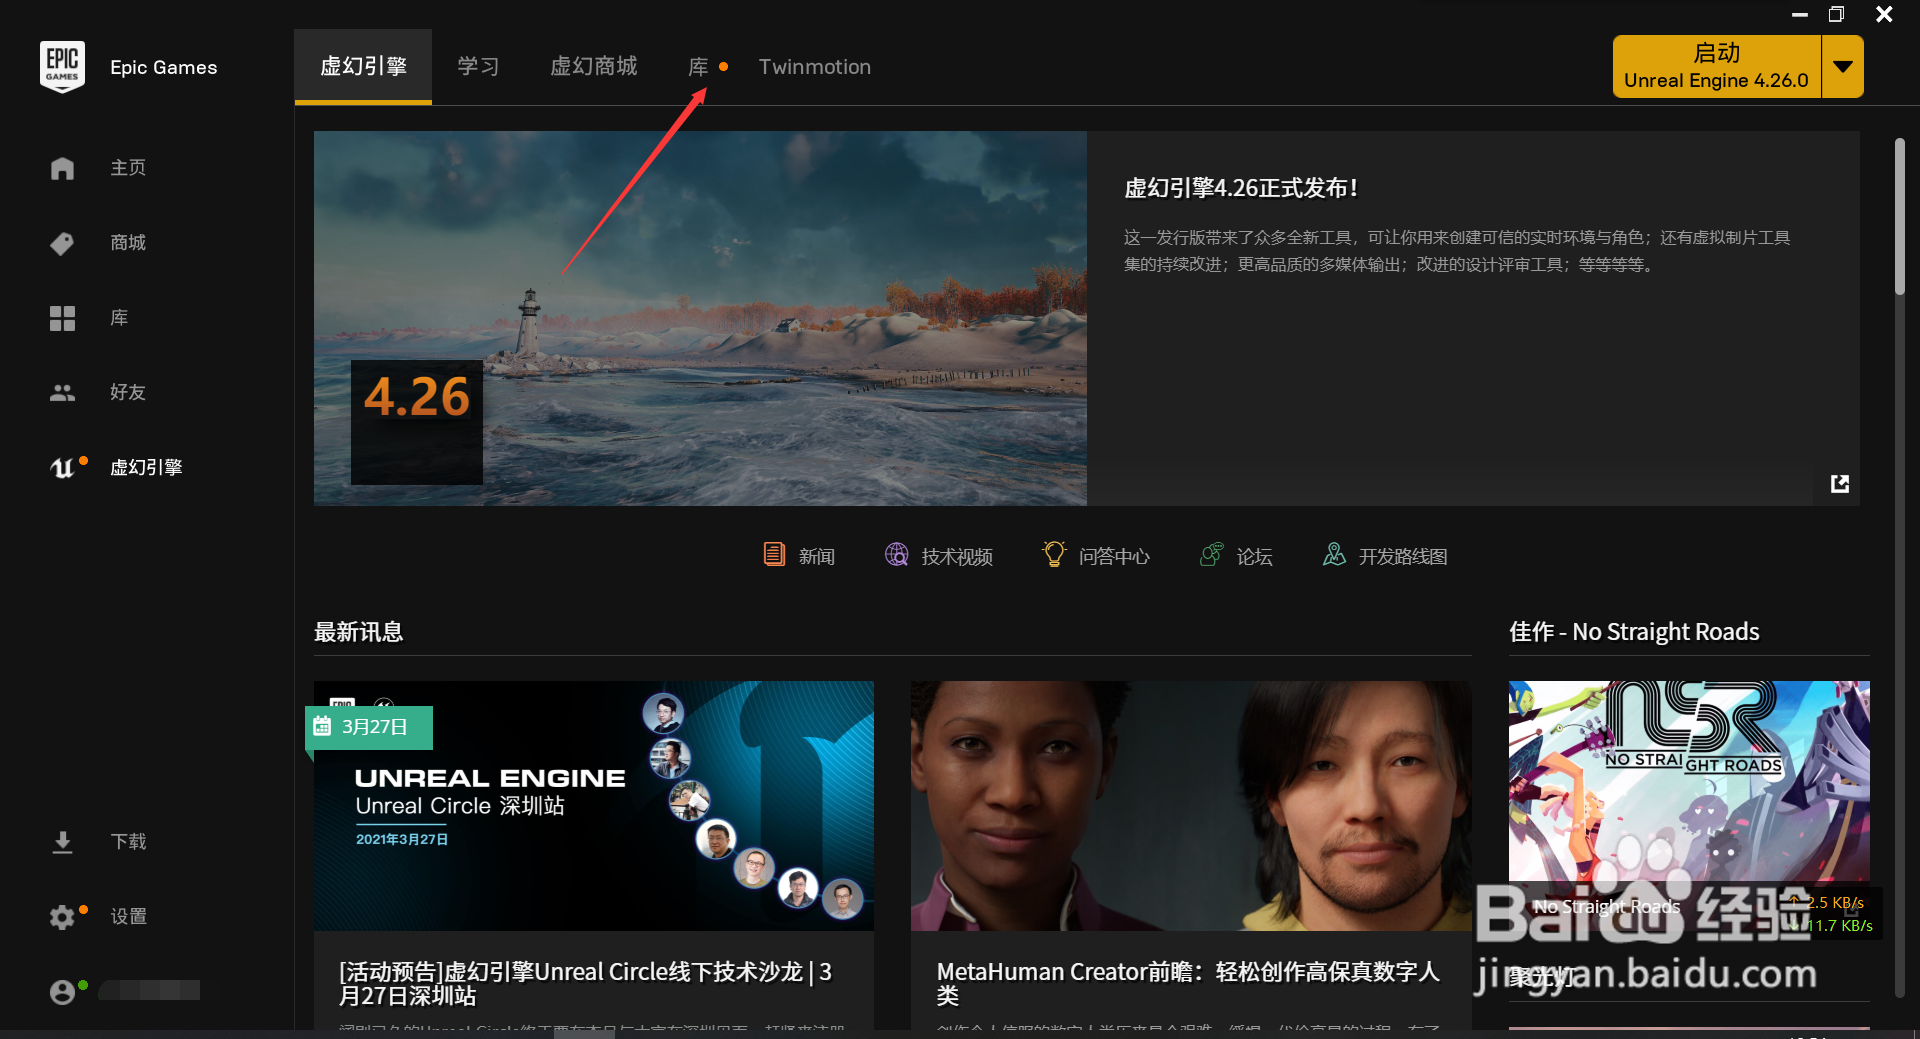Go to 商城 in the sidebar
Screen dimensions: 1920x1039
point(128,243)
